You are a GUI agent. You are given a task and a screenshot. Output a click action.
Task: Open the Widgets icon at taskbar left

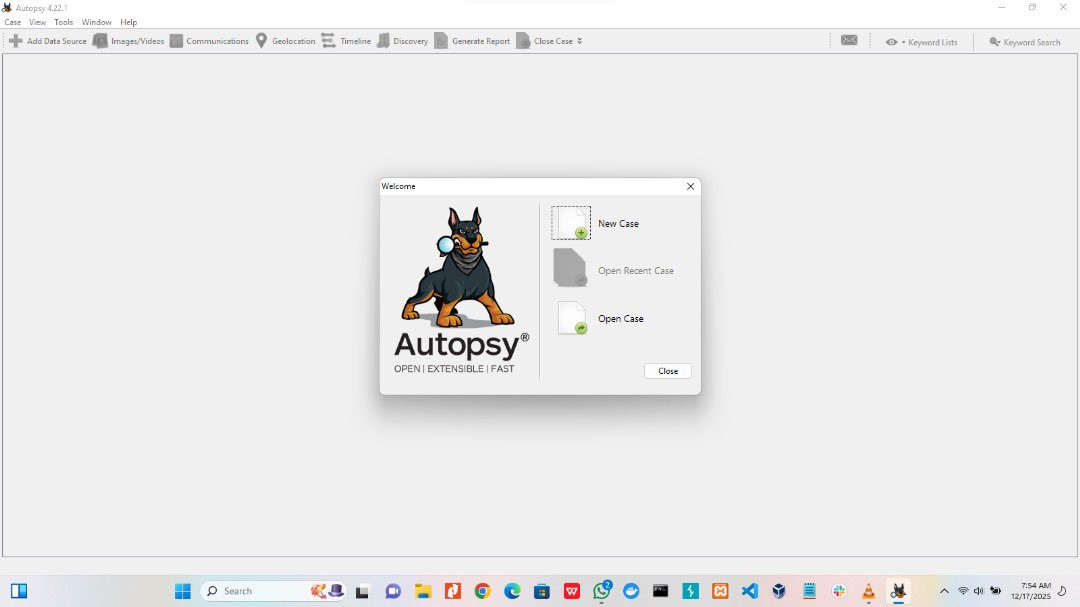click(19, 591)
